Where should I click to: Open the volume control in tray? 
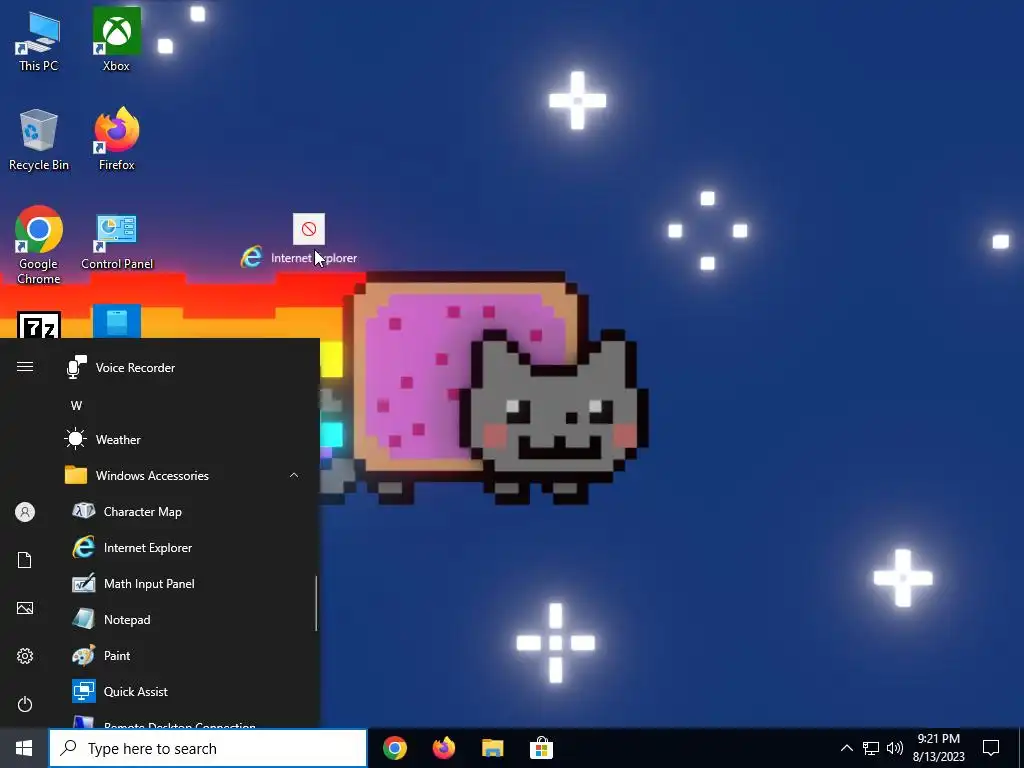pyautogui.click(x=895, y=748)
